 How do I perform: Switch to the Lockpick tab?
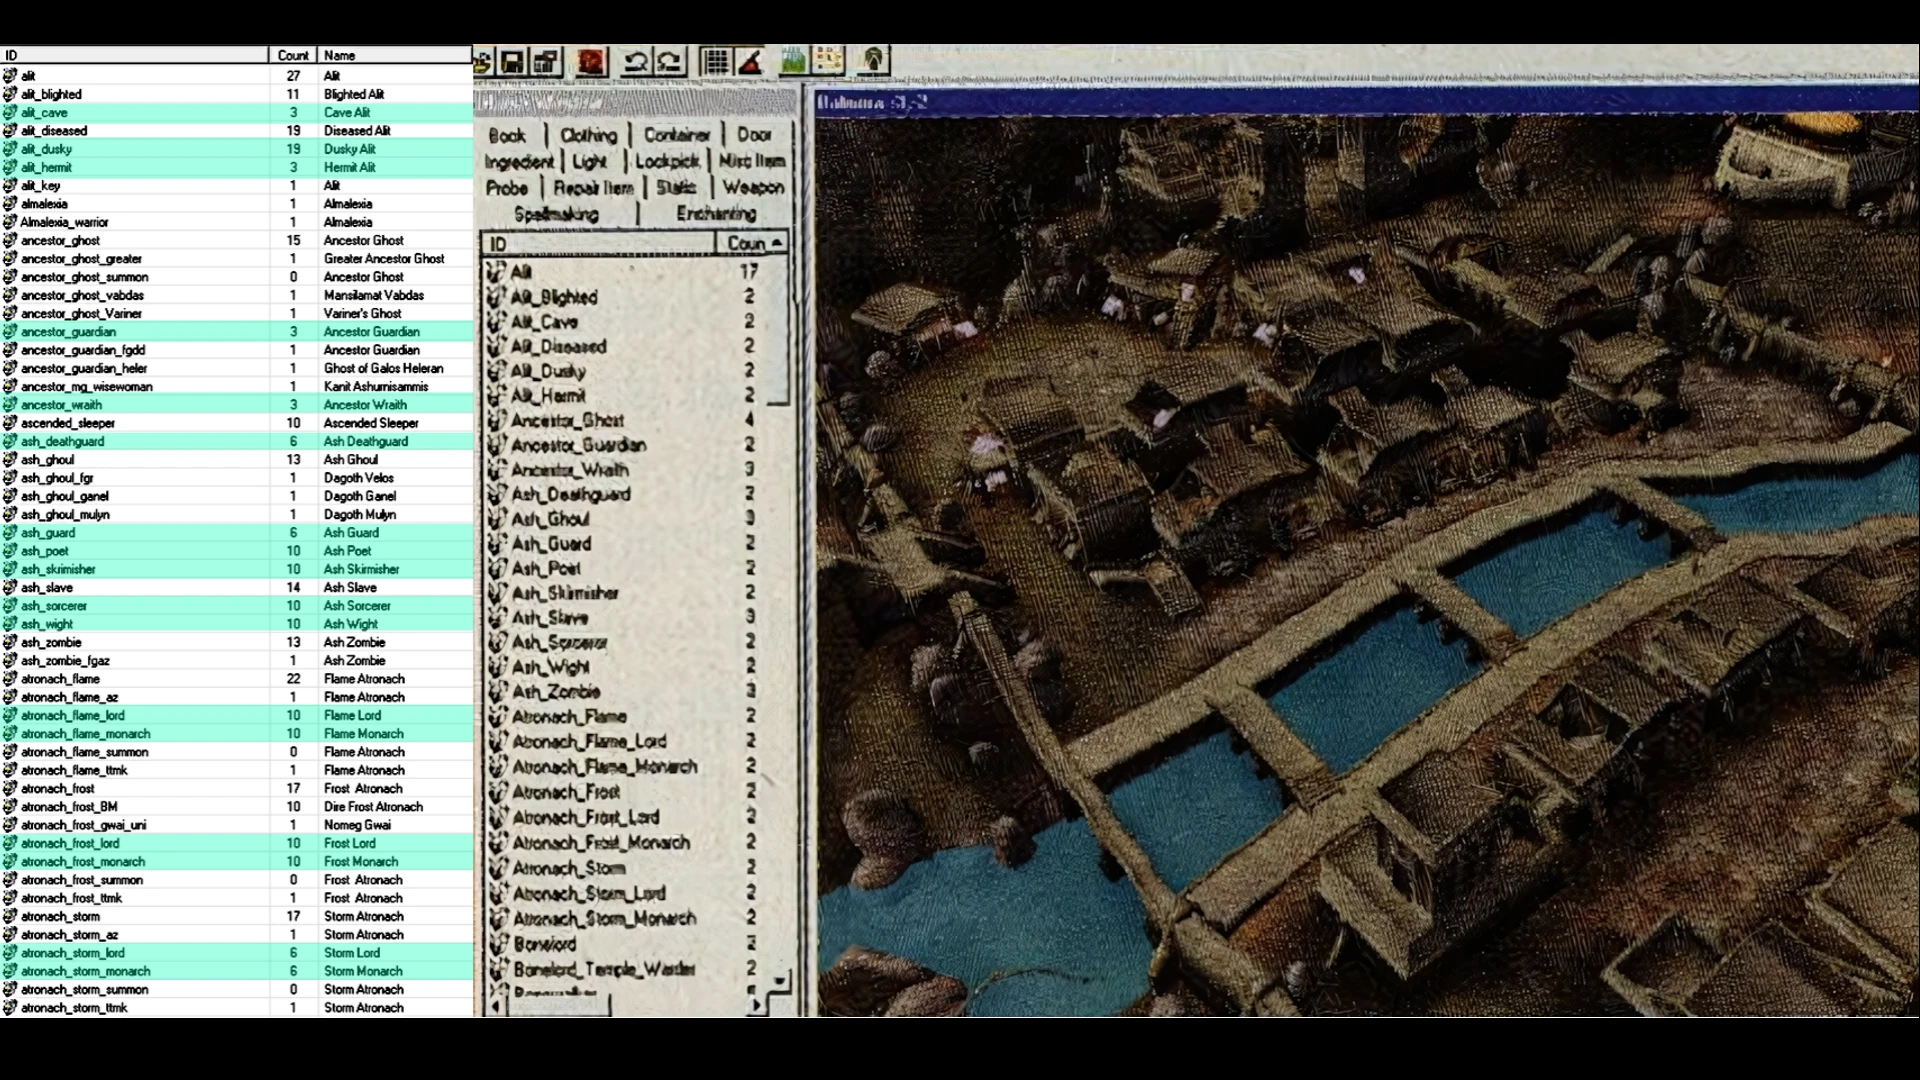(667, 161)
